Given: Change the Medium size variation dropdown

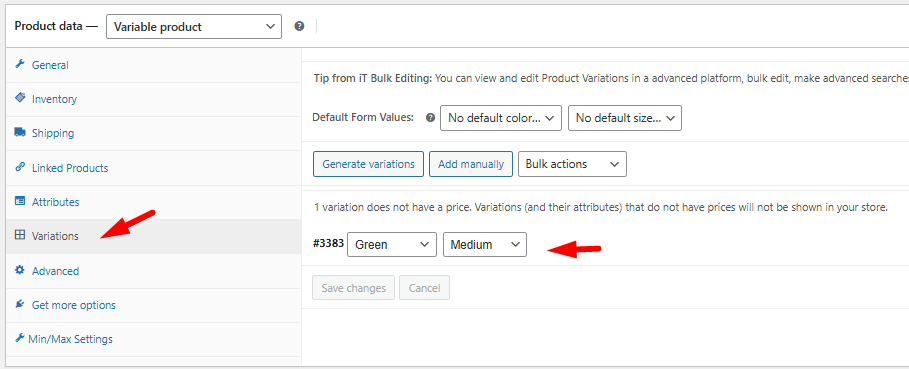Looking at the screenshot, I should tap(485, 244).
